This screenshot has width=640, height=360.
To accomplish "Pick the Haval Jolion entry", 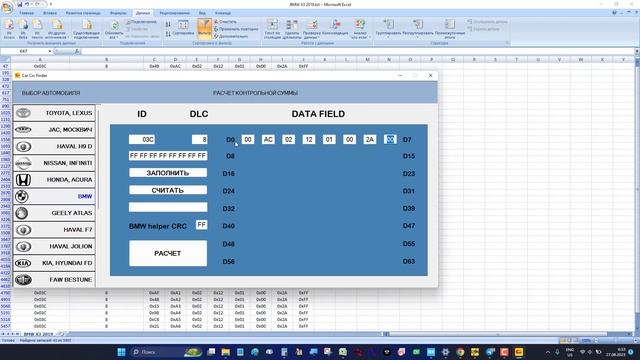I will pyautogui.click(x=54, y=247).
